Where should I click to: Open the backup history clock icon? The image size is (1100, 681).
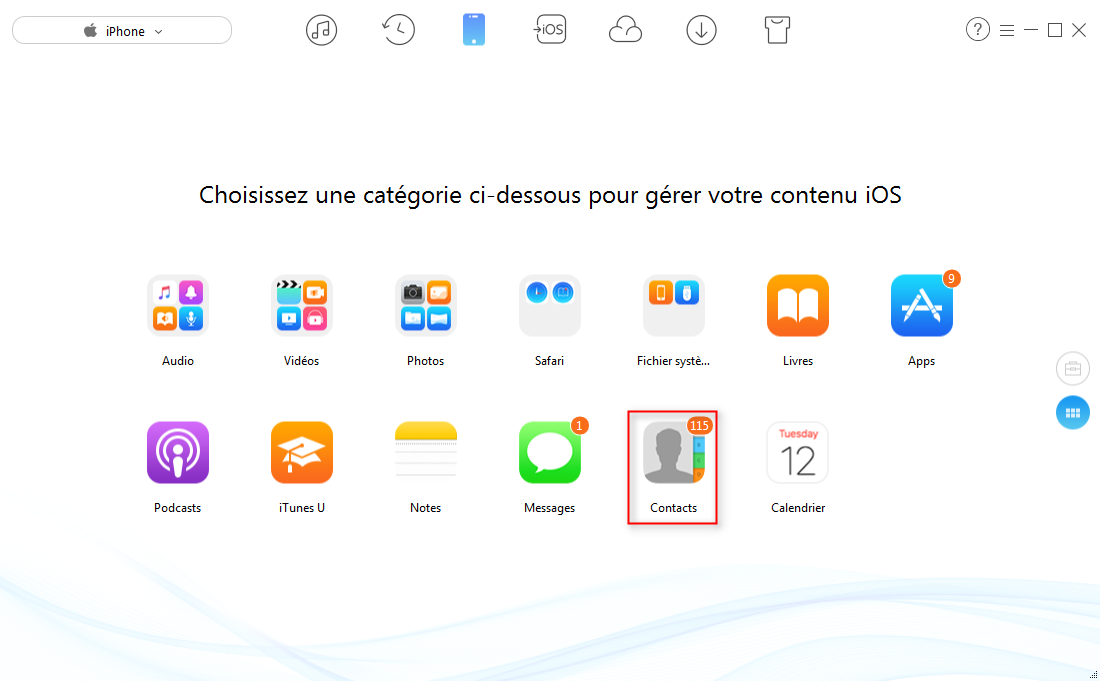coord(398,30)
